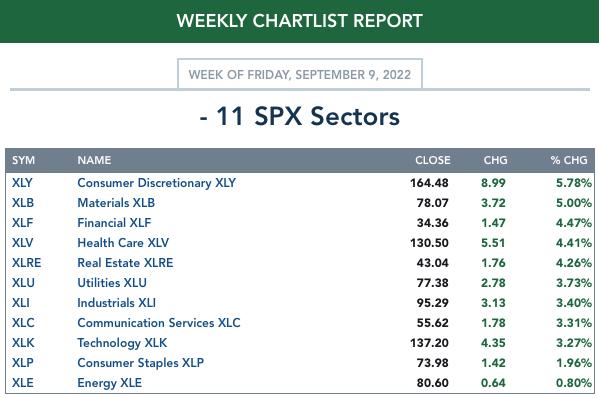Open Communication Services XLC link
Image resolution: width=599 pixels, height=398 pixels.
(x=159, y=323)
